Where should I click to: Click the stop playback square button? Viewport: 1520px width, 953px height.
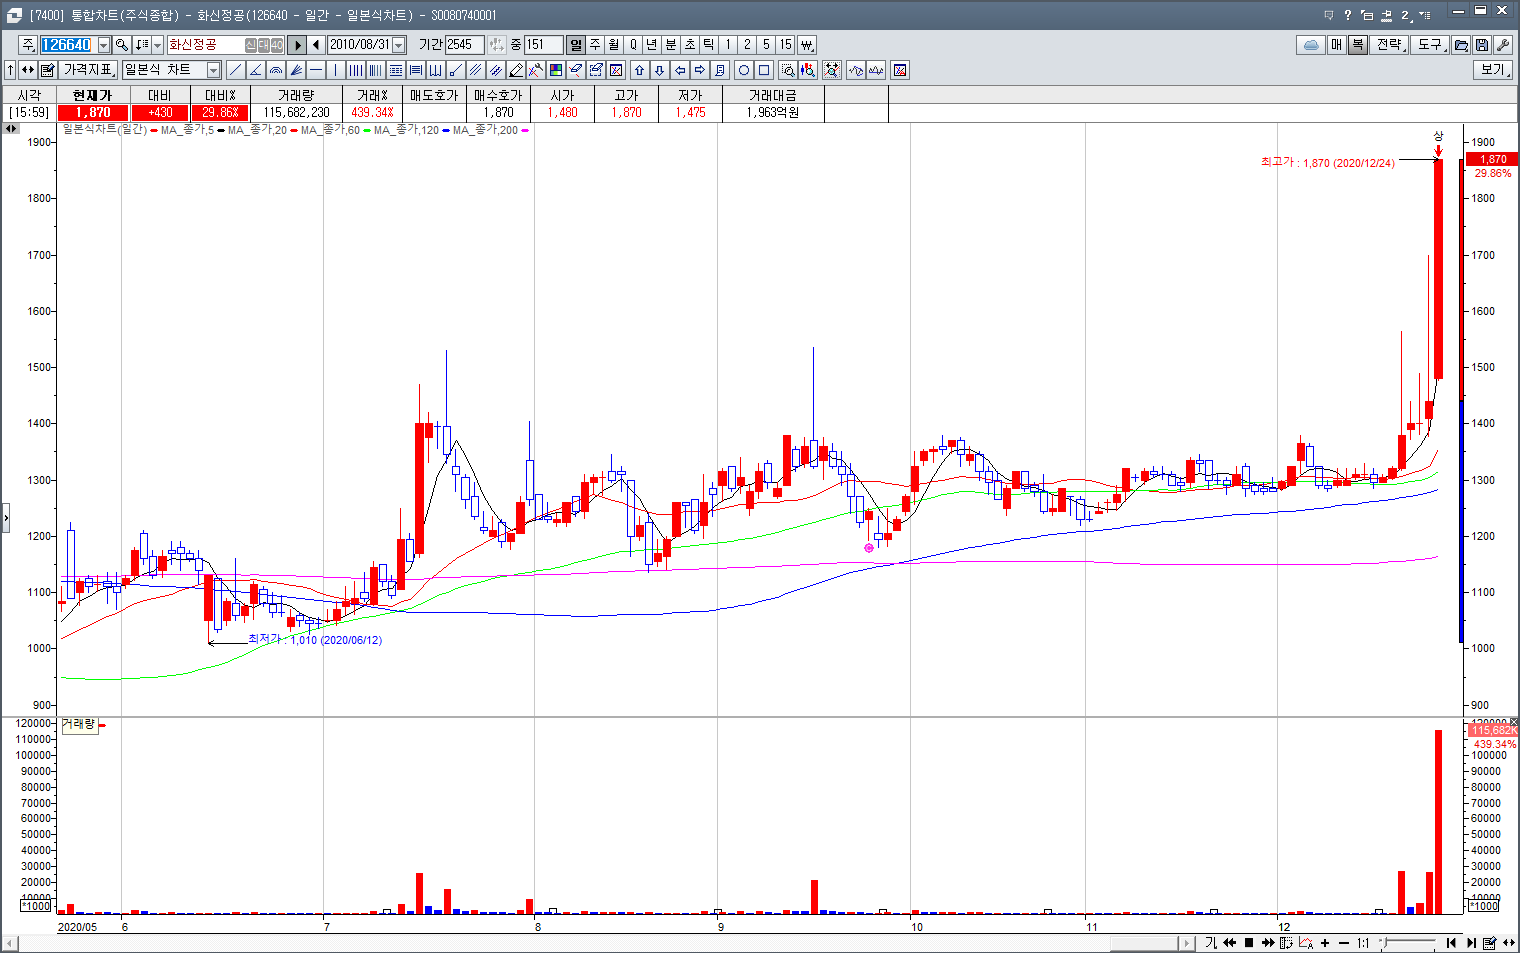pos(1249,943)
